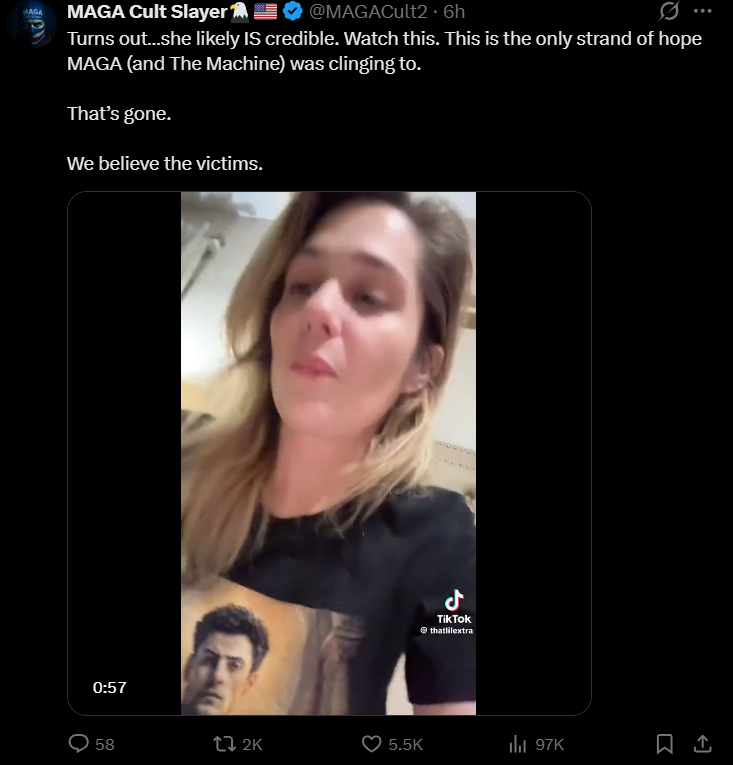
Task: Open the three-dot more options menu
Action: (x=702, y=11)
